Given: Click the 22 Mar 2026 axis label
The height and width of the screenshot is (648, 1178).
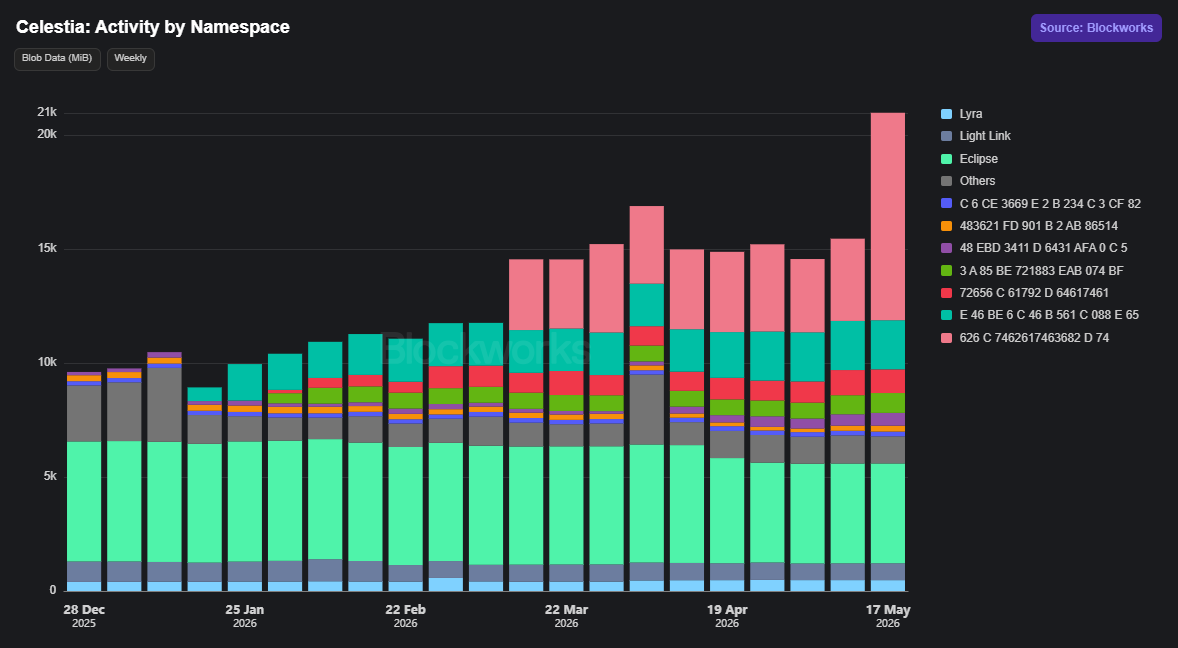Looking at the screenshot, I should (x=566, y=616).
